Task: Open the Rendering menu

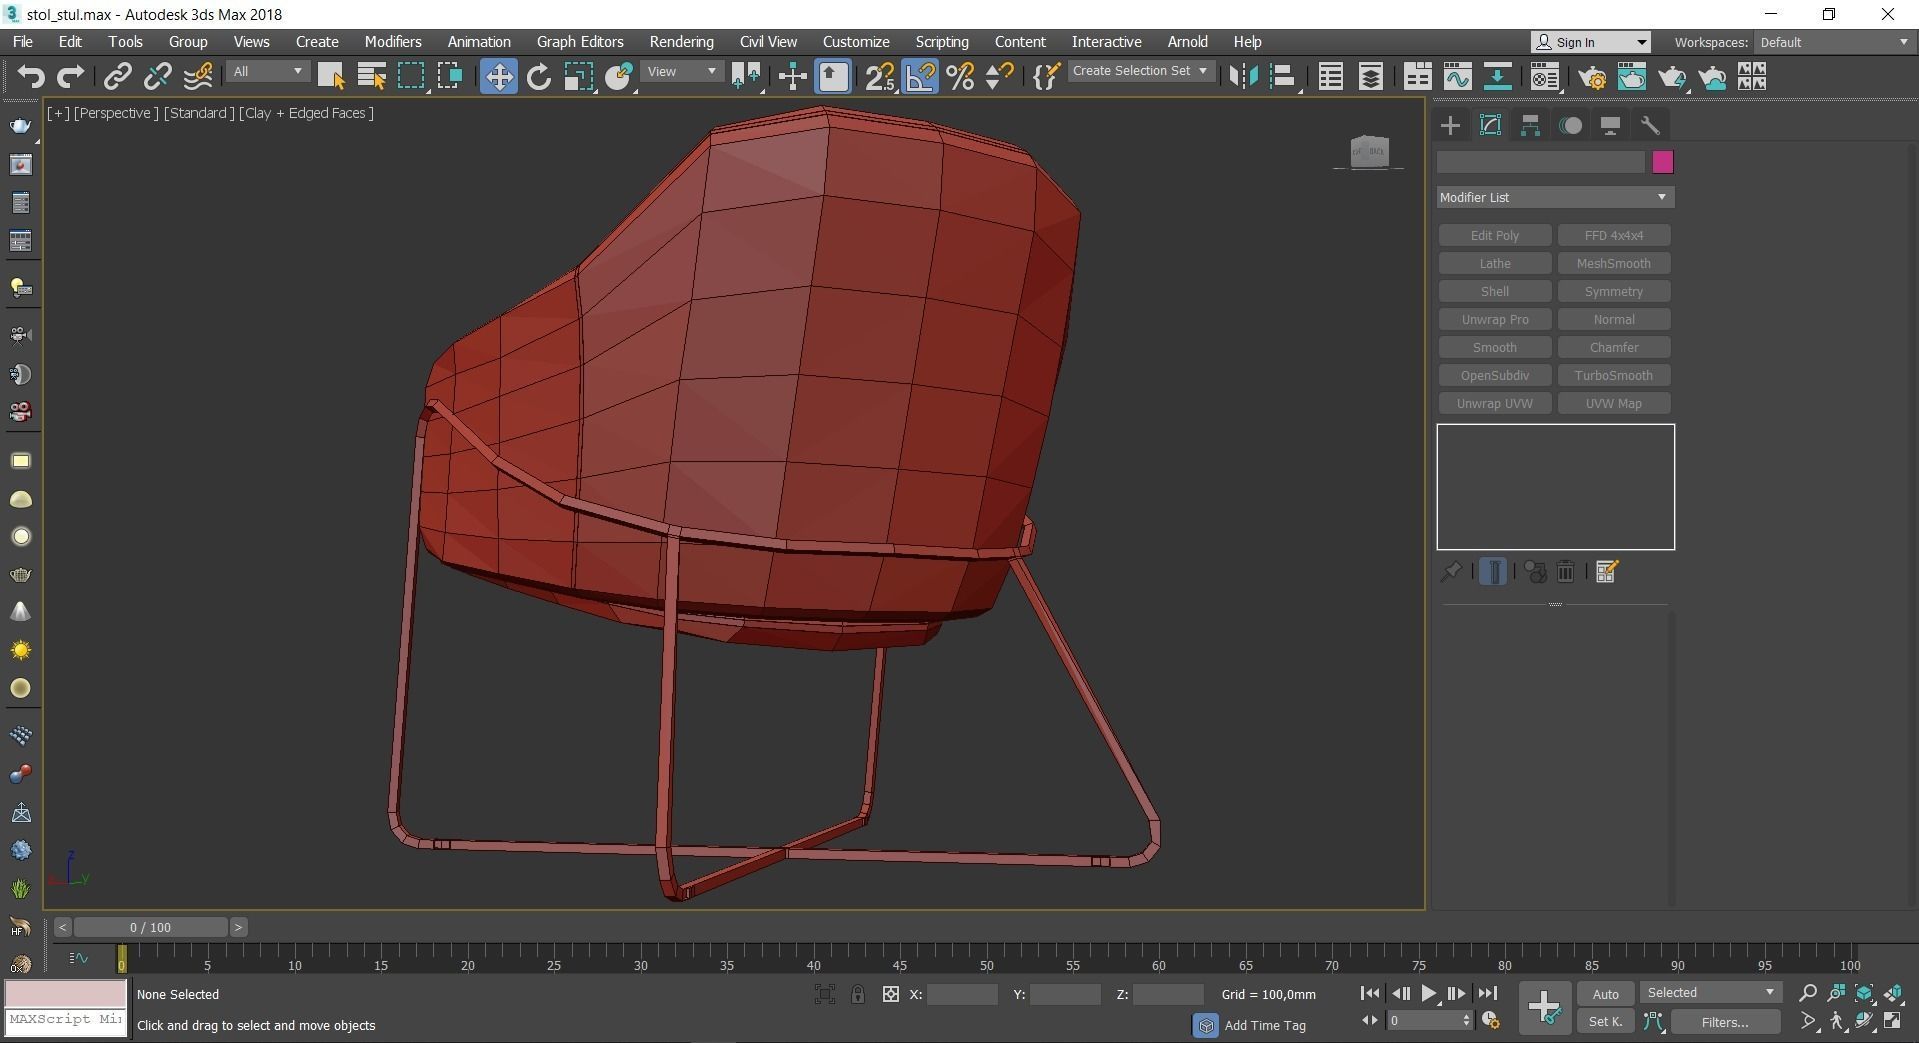Action: tap(681, 42)
